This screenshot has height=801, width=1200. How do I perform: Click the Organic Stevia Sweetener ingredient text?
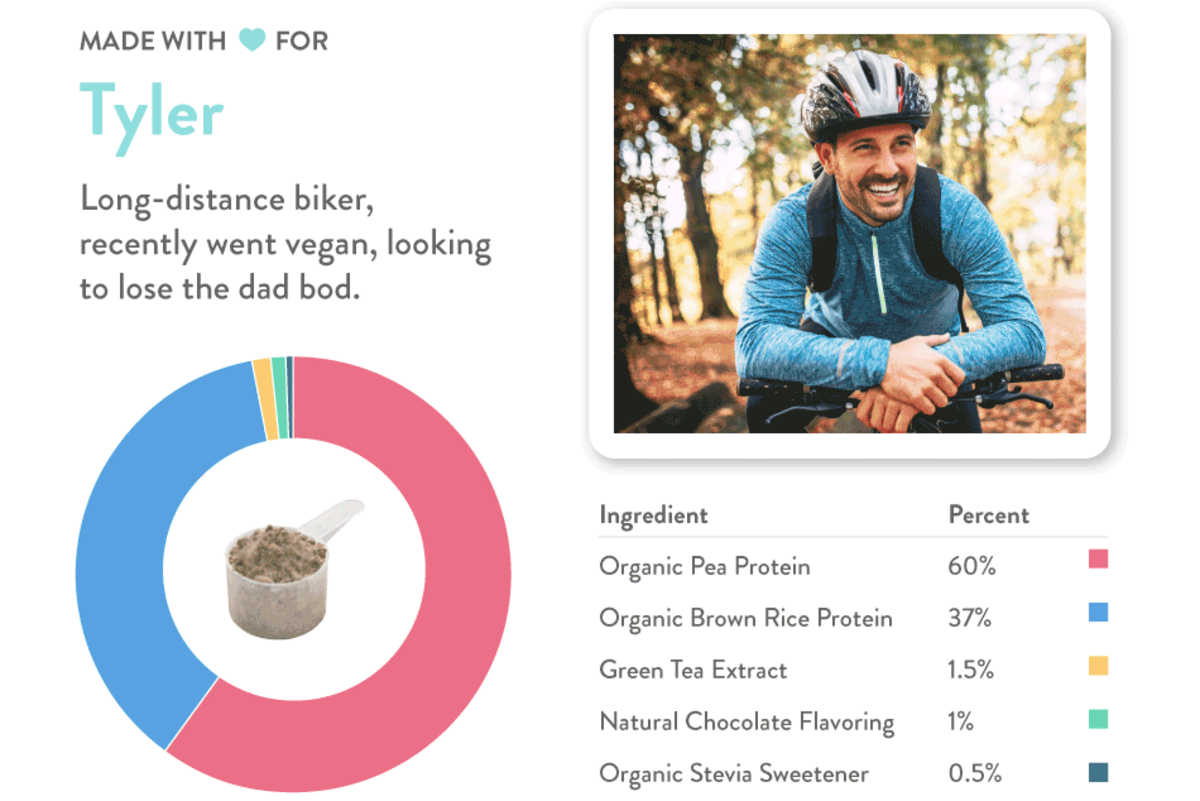(x=734, y=774)
